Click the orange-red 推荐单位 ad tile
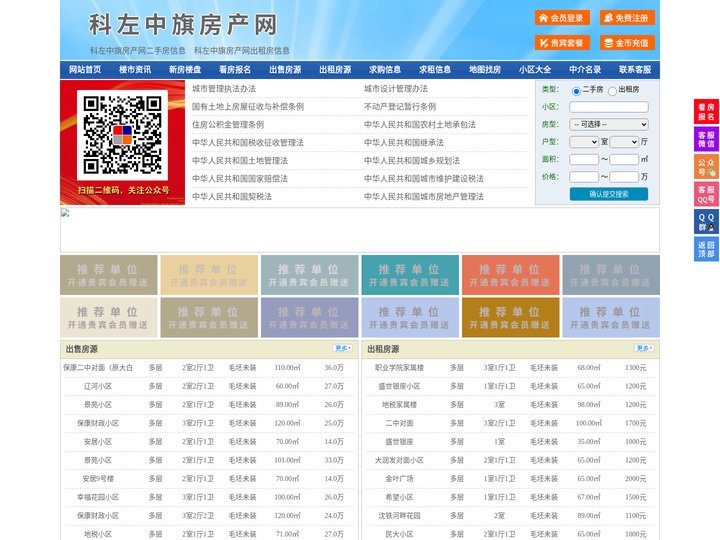The width and height of the screenshot is (720, 540). 511,275
